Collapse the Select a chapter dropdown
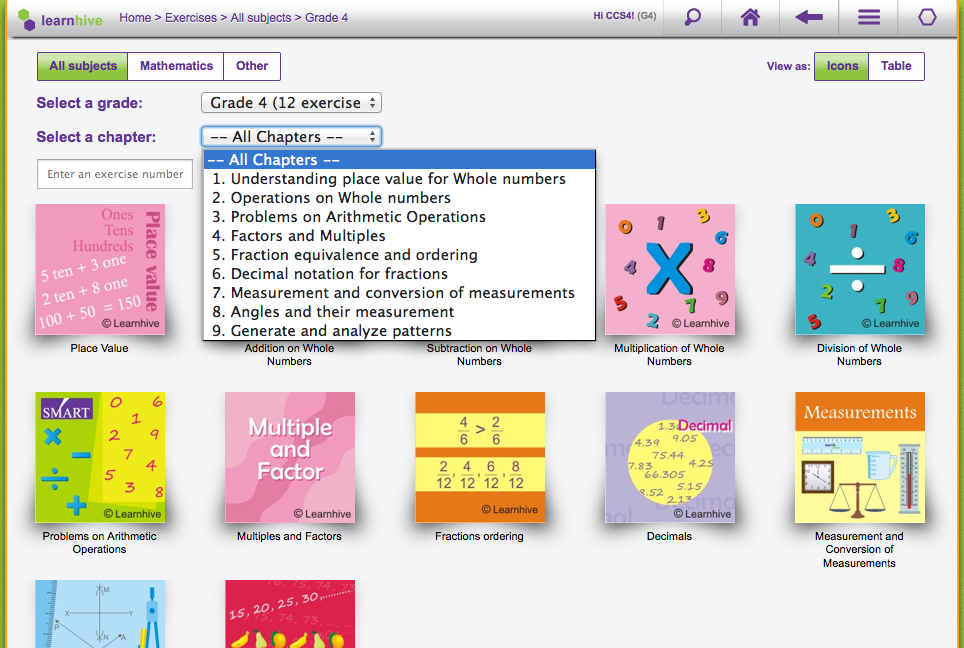The width and height of the screenshot is (964, 648). (x=291, y=136)
